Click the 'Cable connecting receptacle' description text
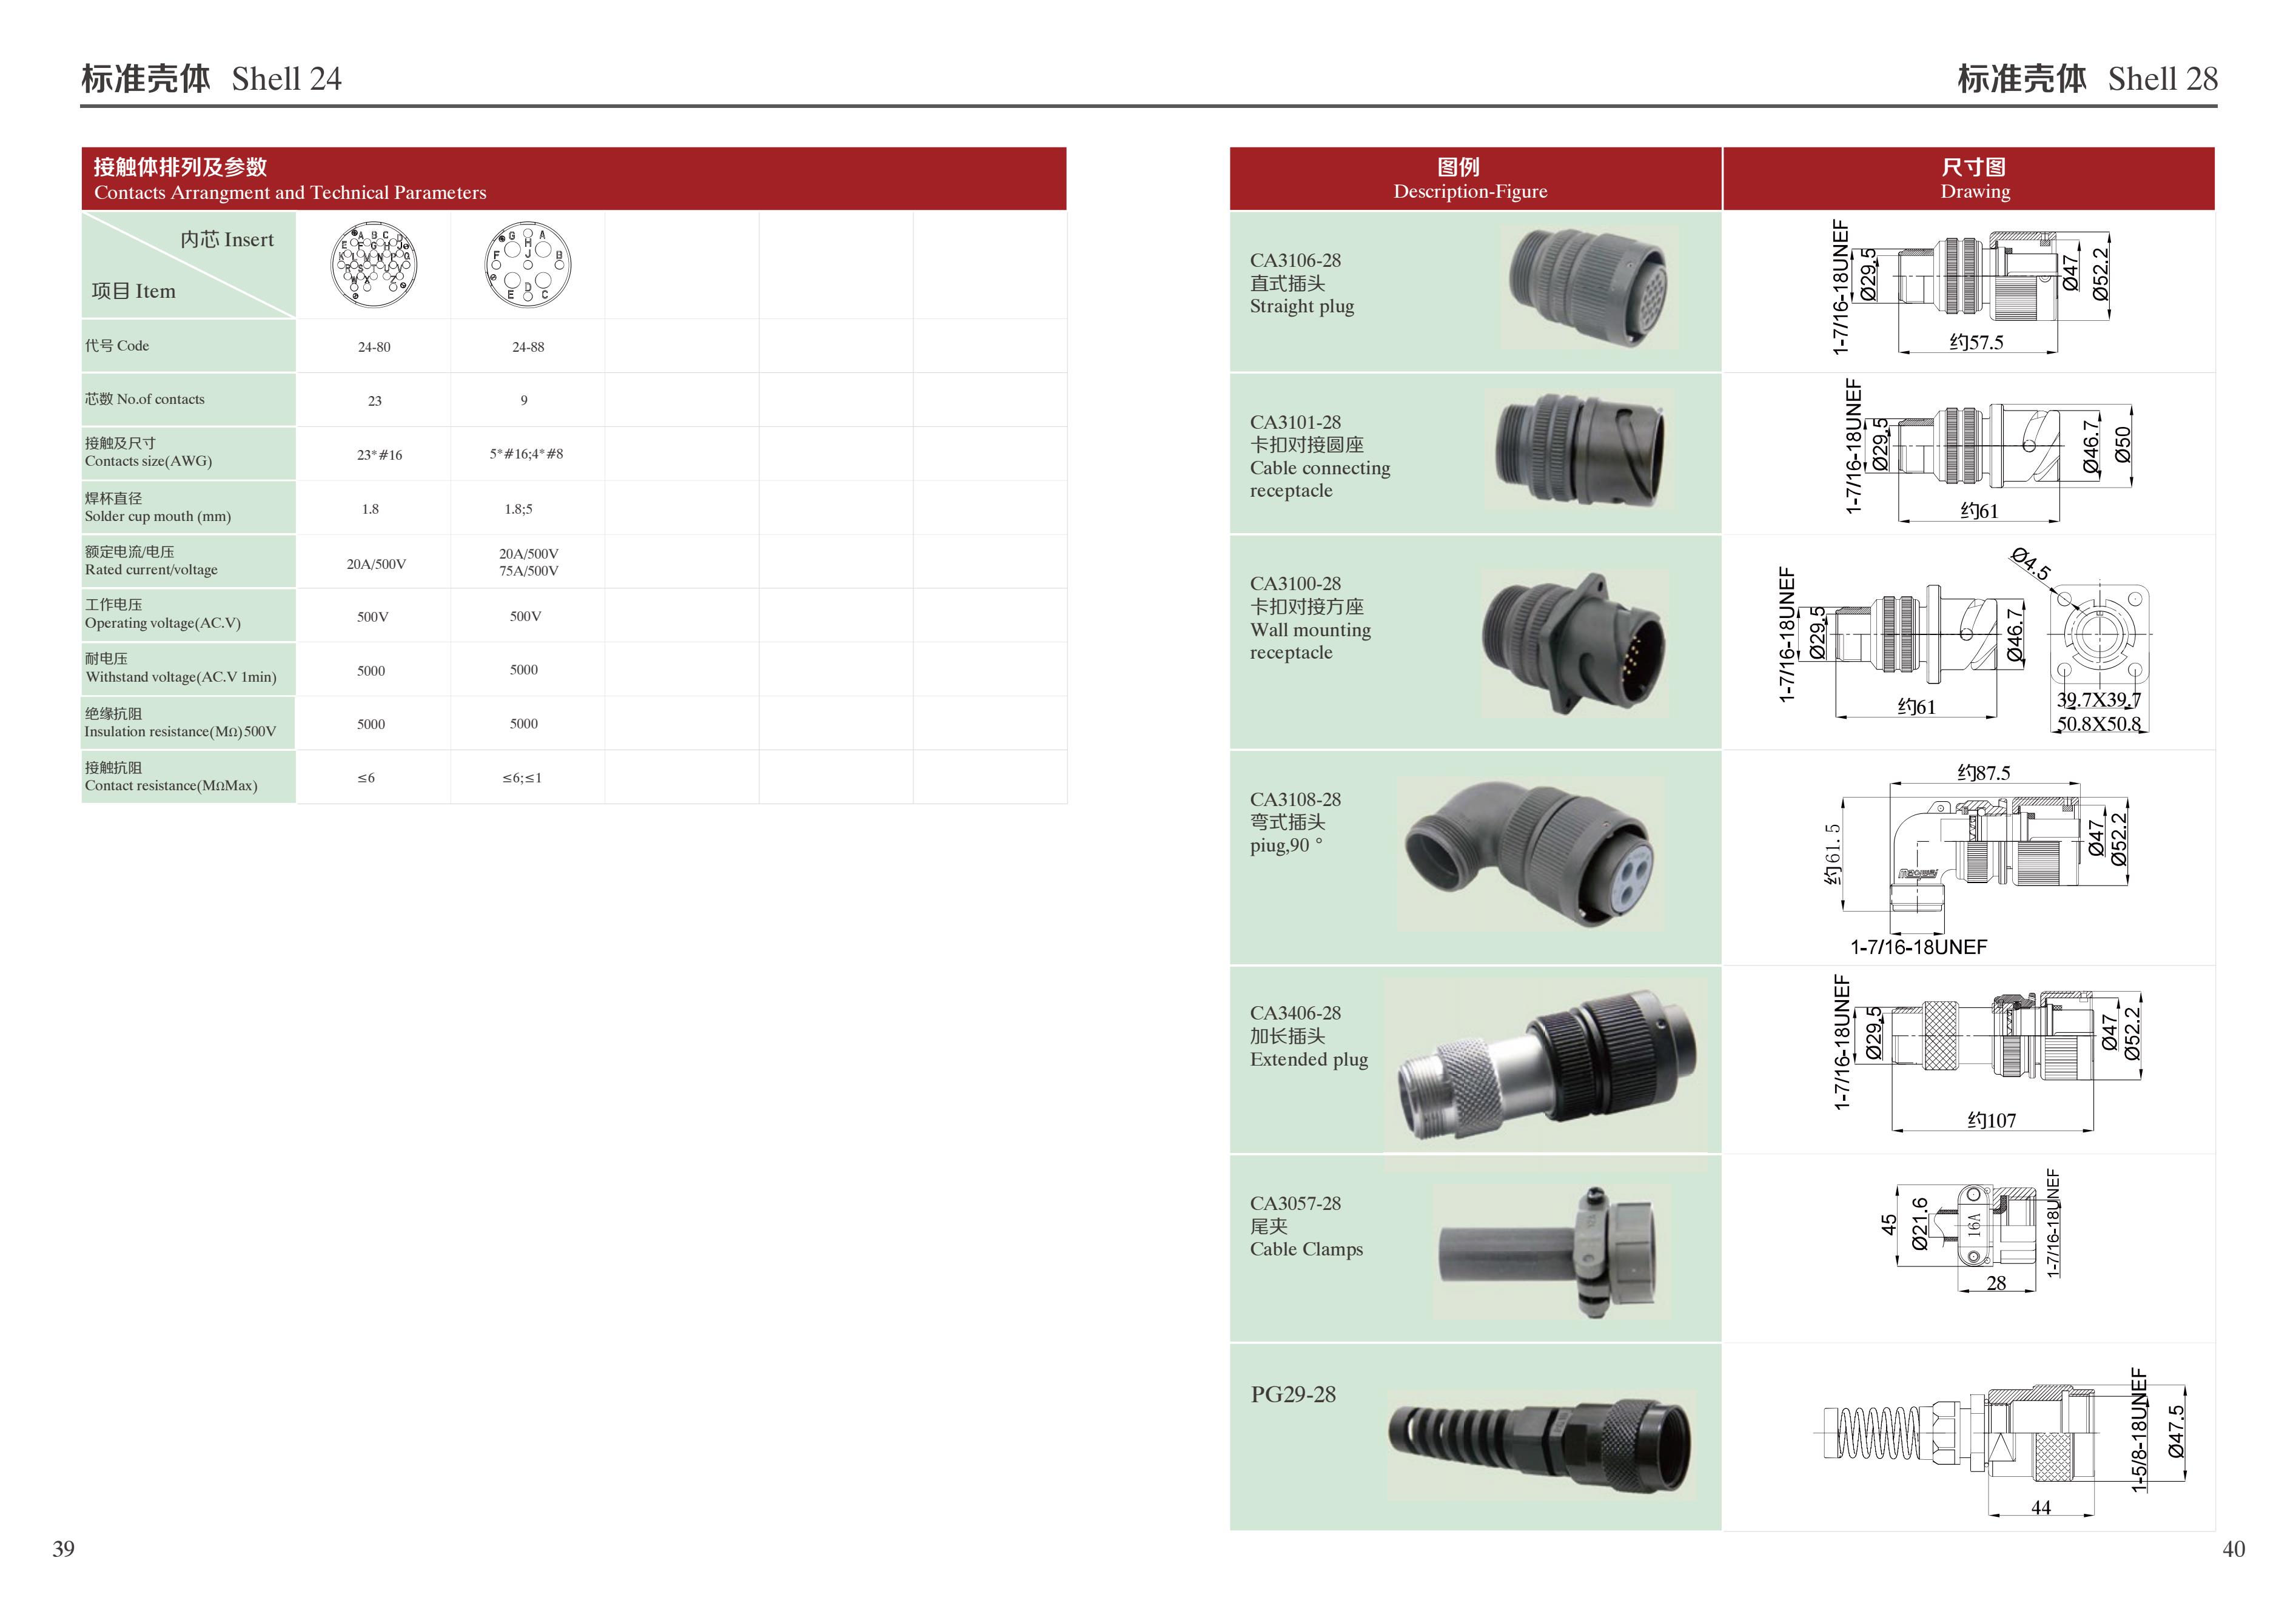The image size is (2296, 1623). click(x=1320, y=479)
